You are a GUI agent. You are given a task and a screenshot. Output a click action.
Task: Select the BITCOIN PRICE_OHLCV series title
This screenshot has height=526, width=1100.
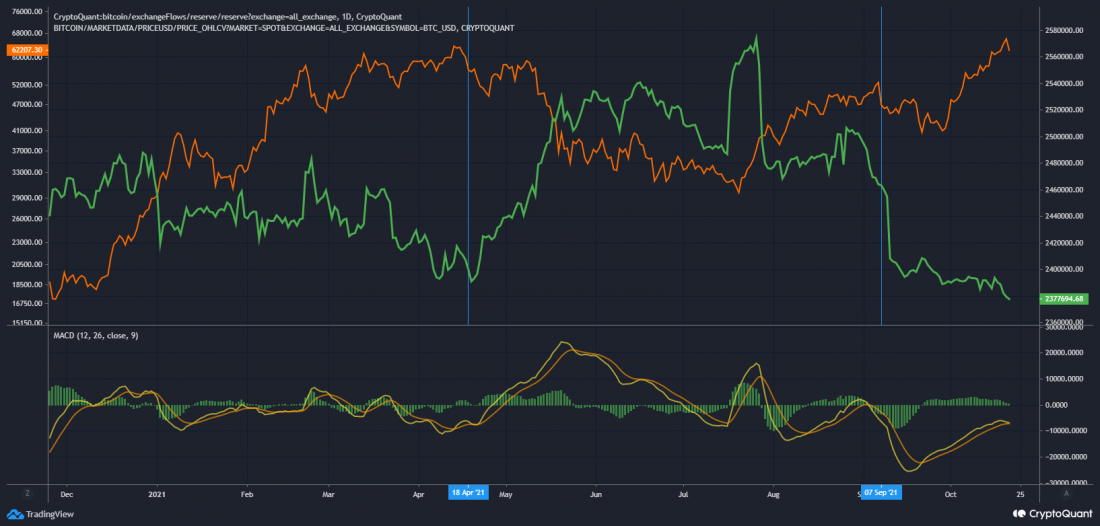(283, 28)
